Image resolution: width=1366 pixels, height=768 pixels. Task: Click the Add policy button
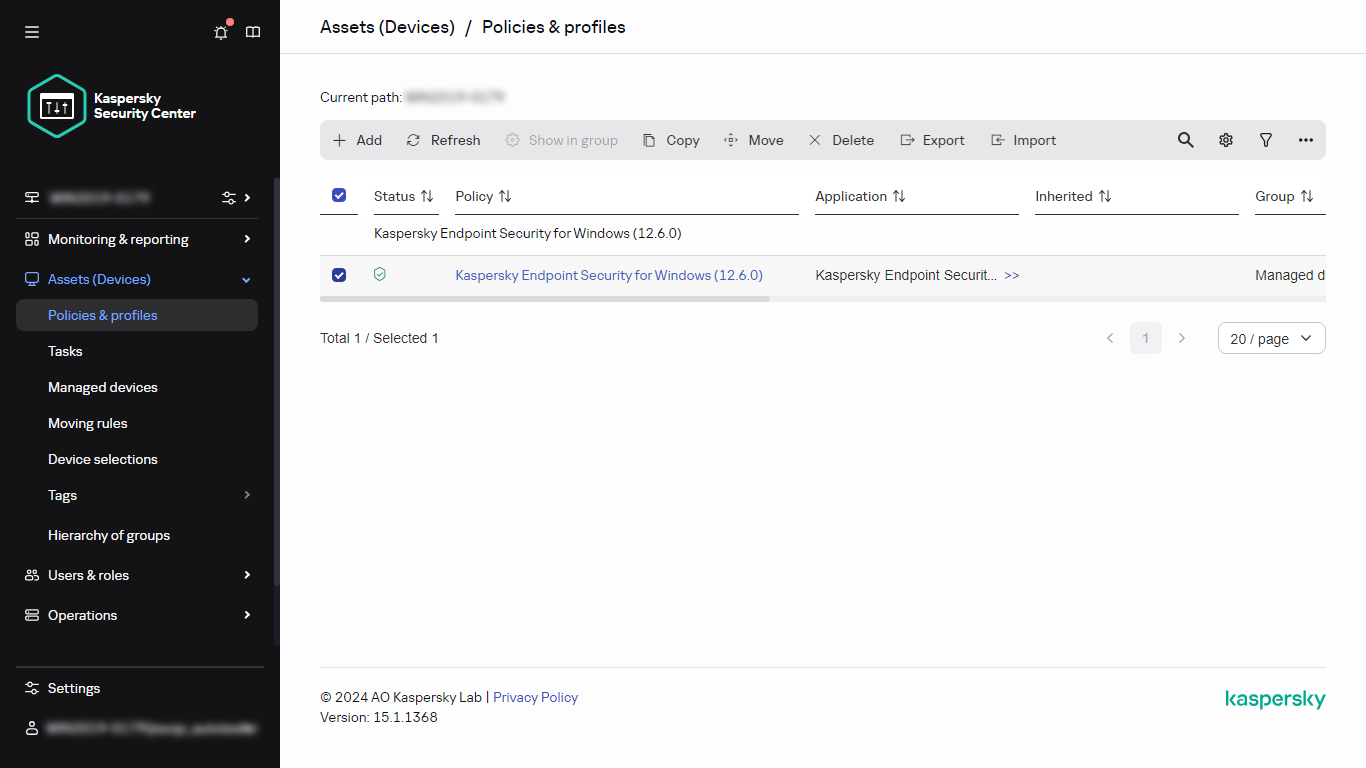pos(357,140)
